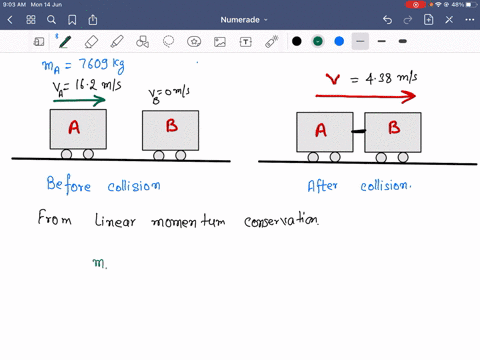Choose the green pen color
The width and height of the screenshot is (480, 360).
point(318,41)
